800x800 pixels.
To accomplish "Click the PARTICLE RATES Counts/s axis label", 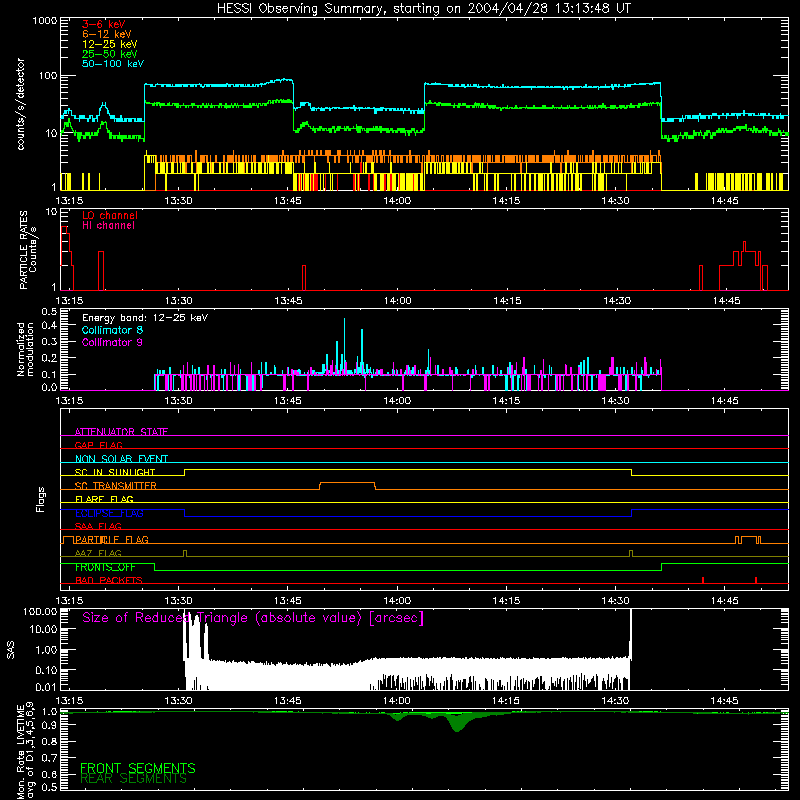I will 28,250.
